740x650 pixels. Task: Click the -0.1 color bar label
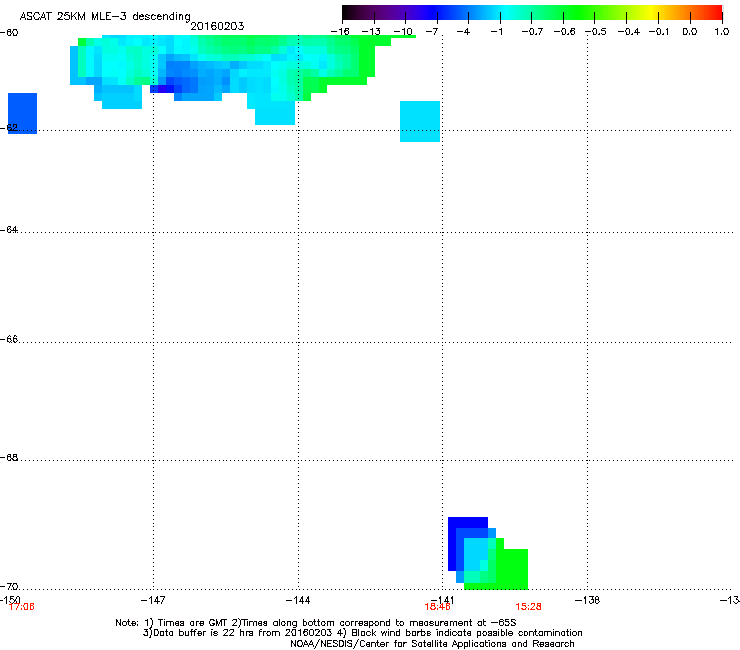[x=659, y=32]
